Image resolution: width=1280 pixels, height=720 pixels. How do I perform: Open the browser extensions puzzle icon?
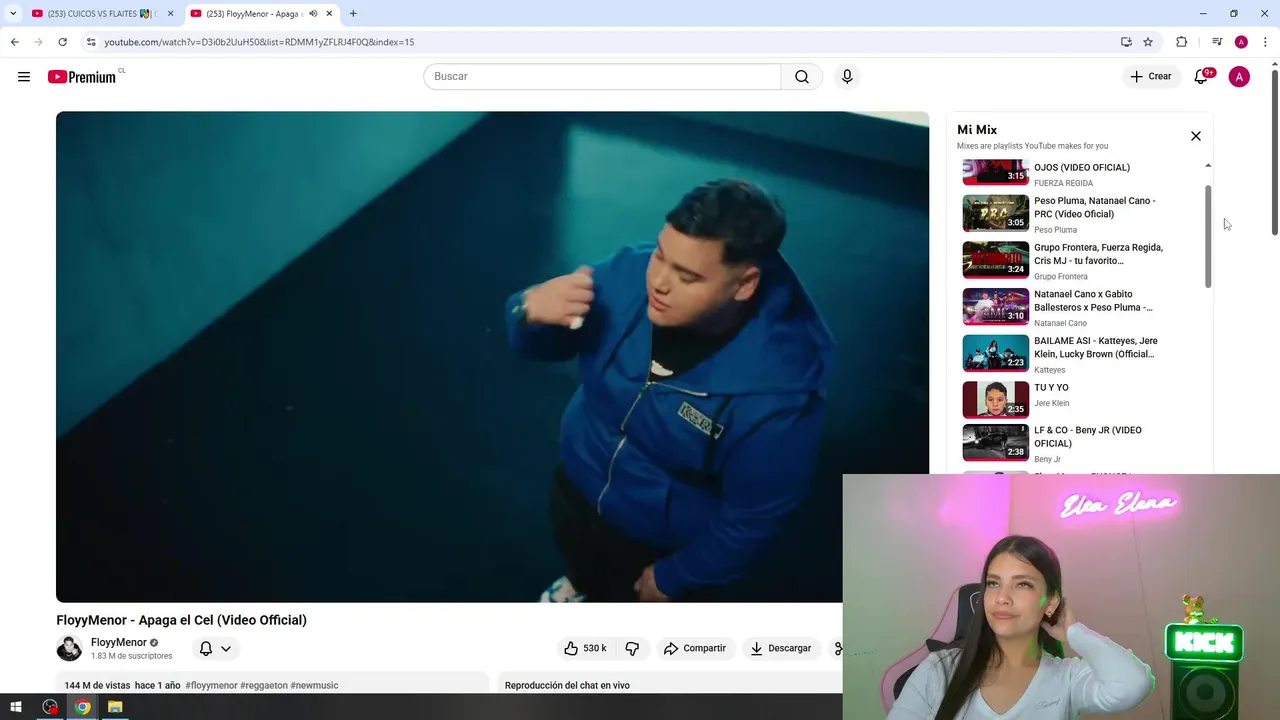[x=1182, y=42]
